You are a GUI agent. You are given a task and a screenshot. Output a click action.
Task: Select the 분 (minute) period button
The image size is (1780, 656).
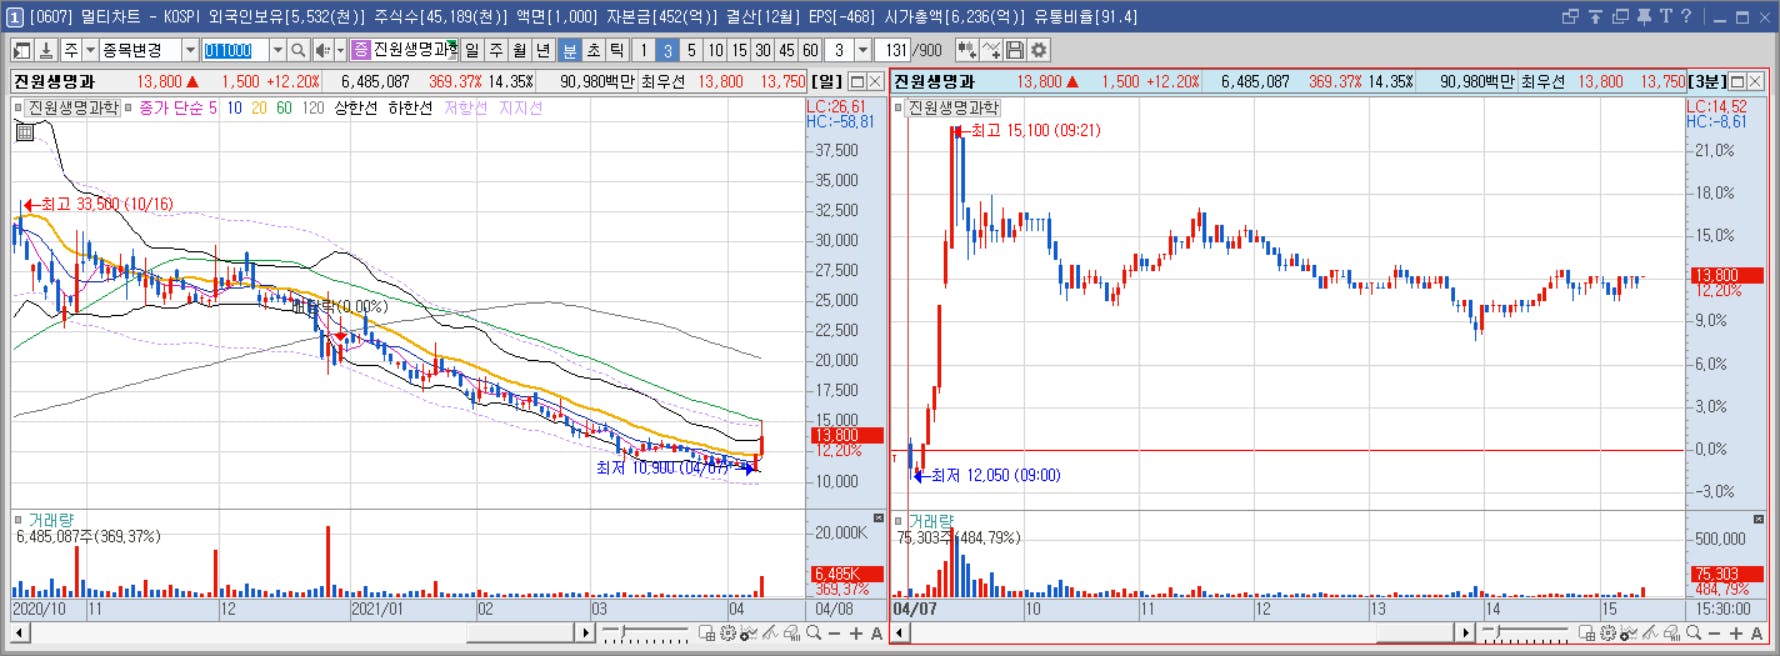click(x=569, y=50)
